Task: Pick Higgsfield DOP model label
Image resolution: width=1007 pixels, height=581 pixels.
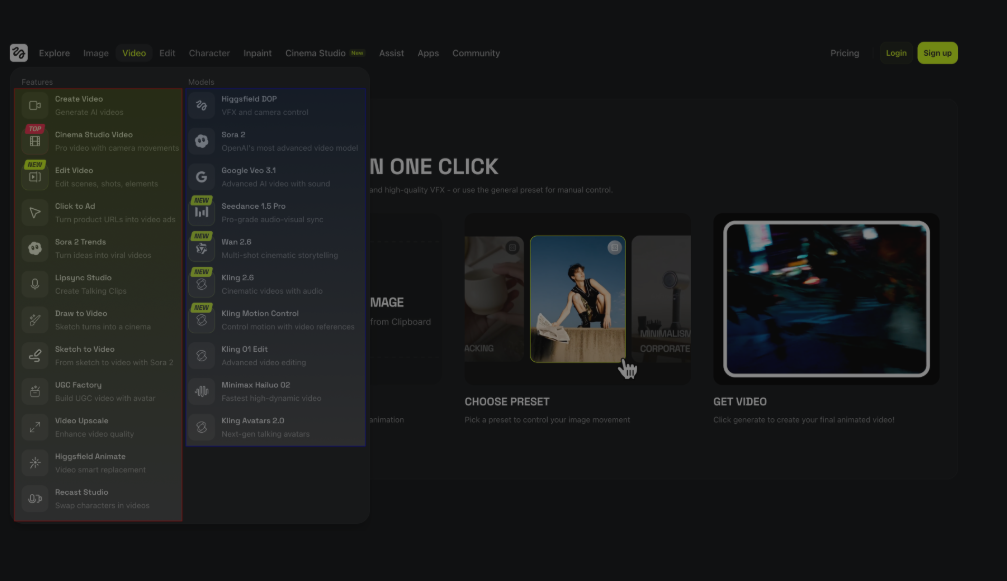Action: pos(249,99)
